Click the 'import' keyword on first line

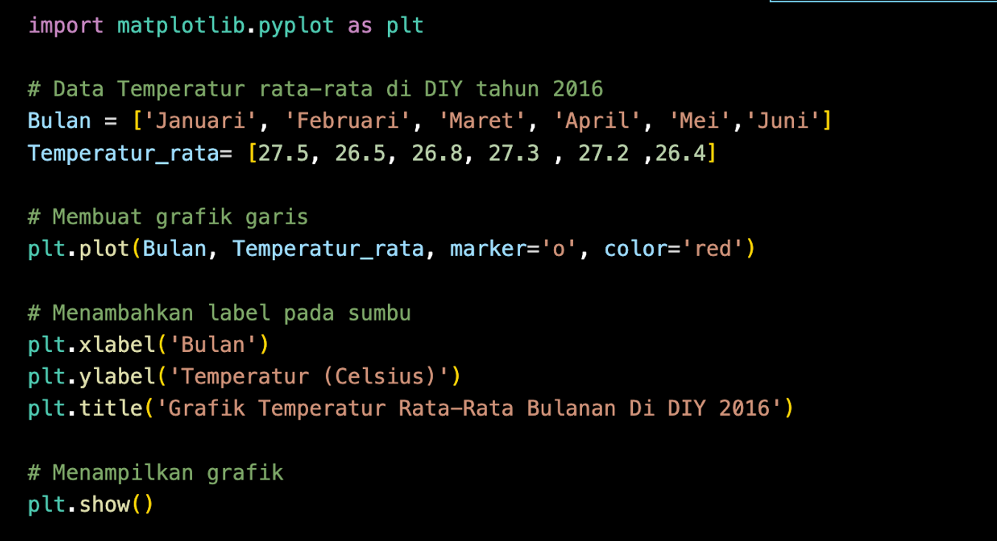point(65,25)
